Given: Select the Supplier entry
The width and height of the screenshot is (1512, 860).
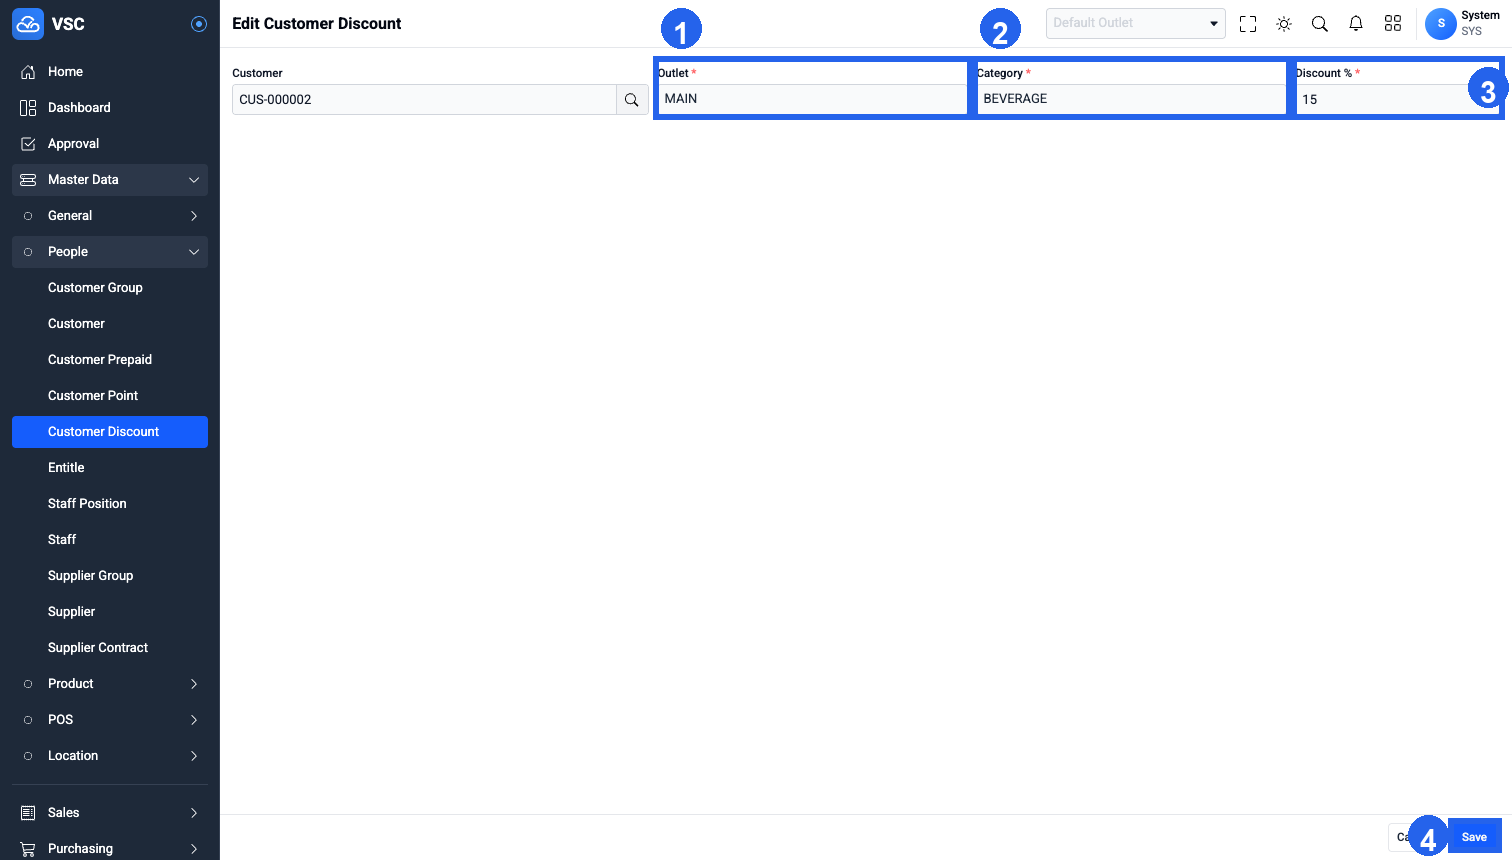Looking at the screenshot, I should [110, 612].
